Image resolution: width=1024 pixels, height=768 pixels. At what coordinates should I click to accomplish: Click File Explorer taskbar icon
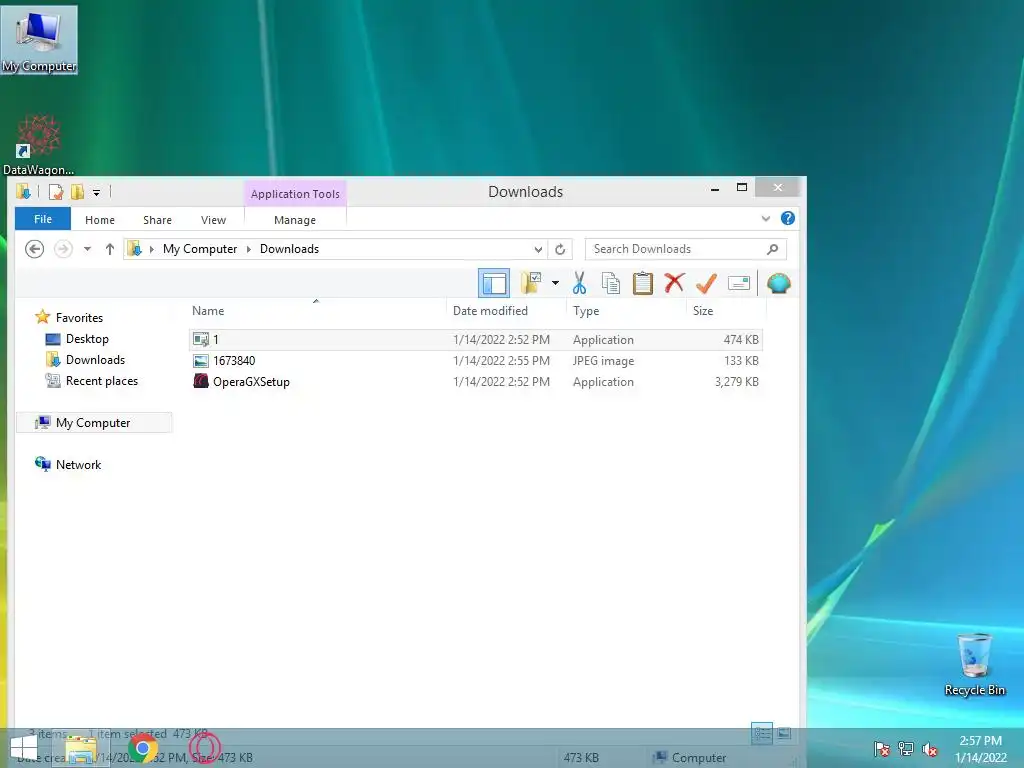[x=81, y=748]
